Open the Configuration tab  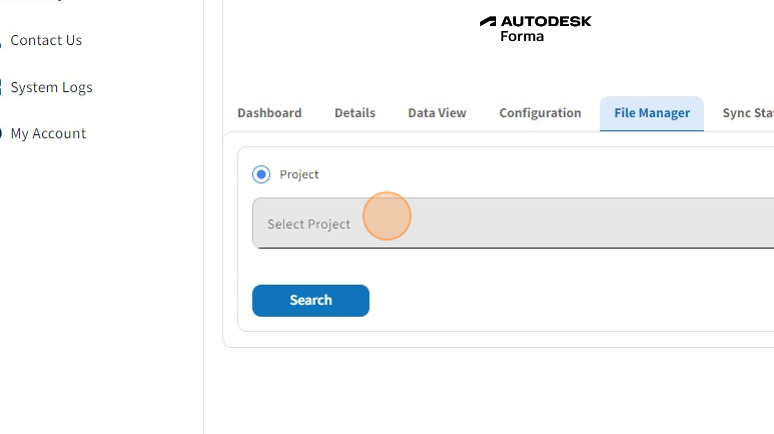pyautogui.click(x=540, y=113)
